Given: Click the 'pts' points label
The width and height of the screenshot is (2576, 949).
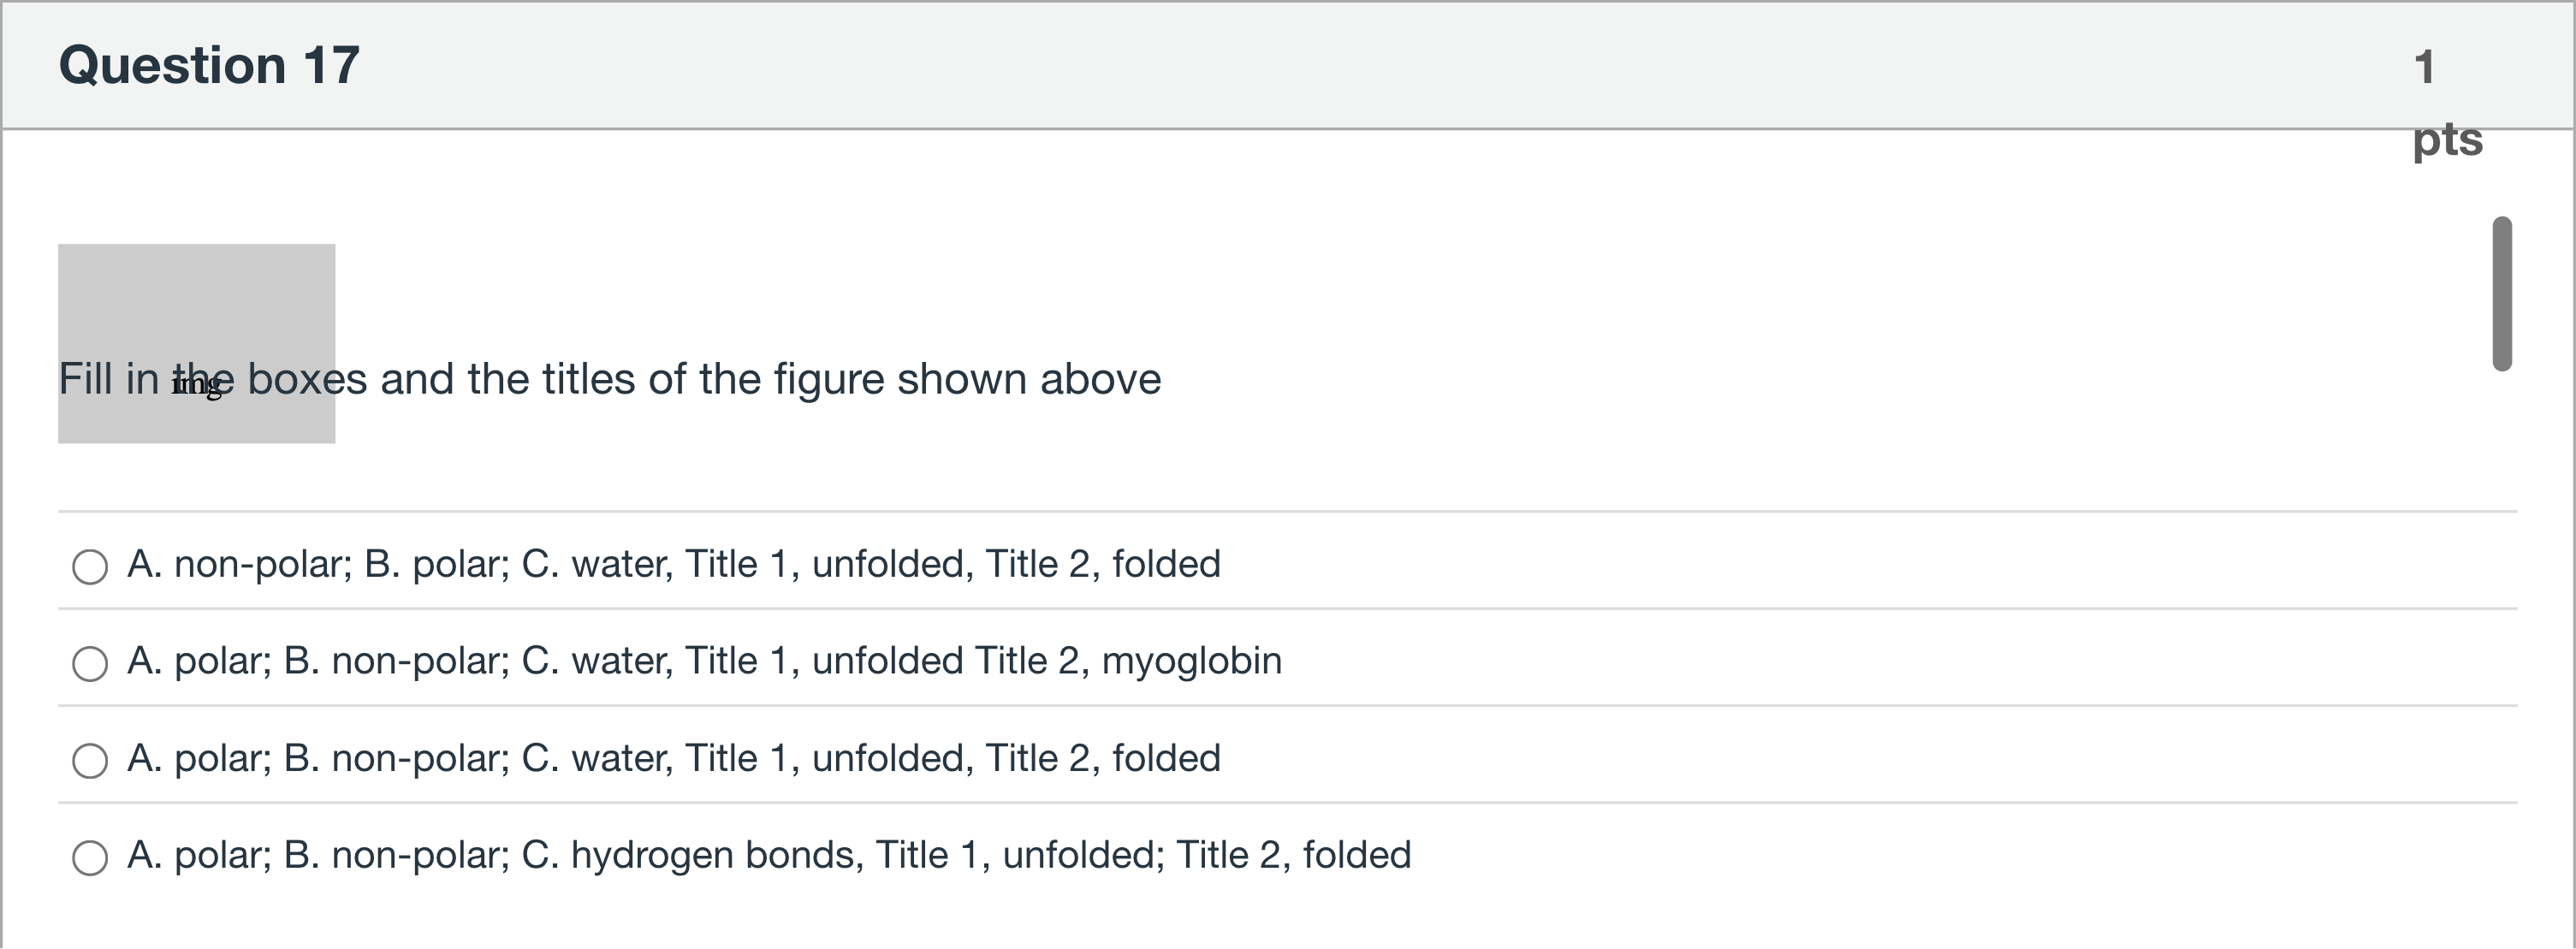Looking at the screenshot, I should click(x=2447, y=138).
